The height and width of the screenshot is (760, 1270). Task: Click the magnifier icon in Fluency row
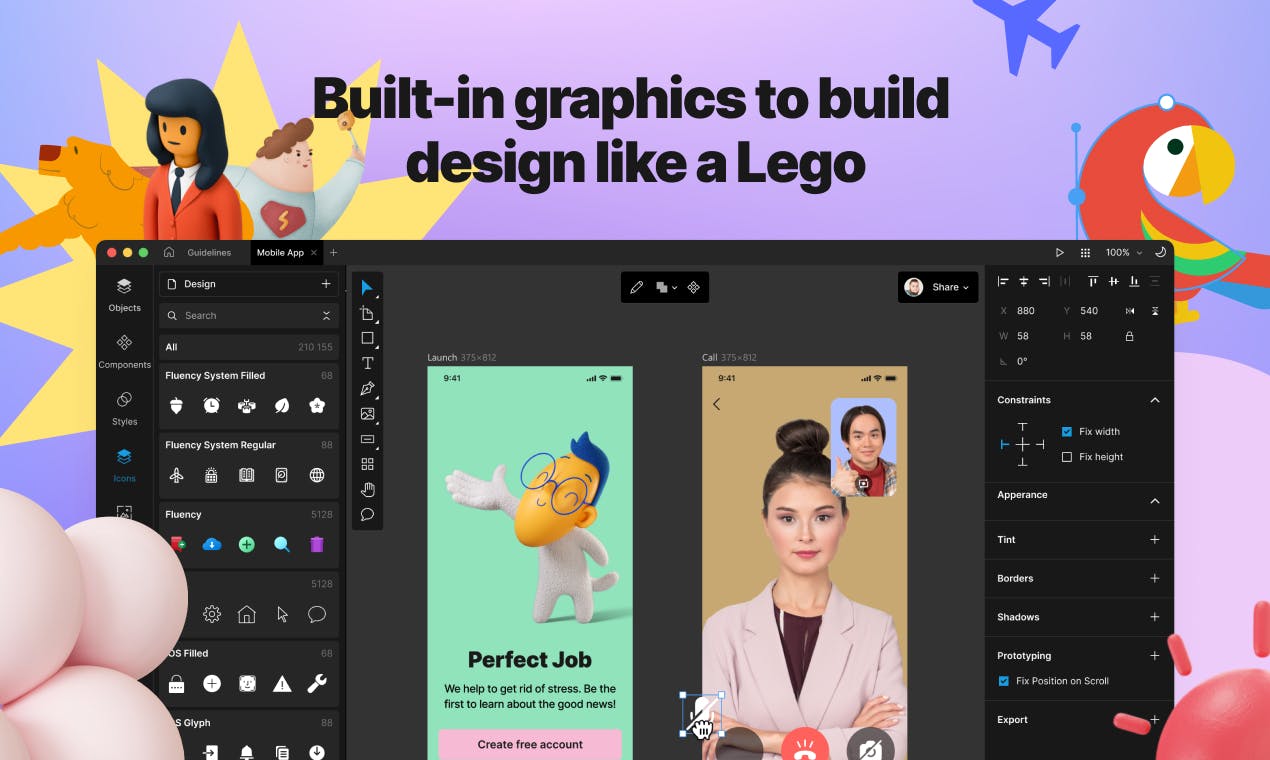tap(282, 544)
